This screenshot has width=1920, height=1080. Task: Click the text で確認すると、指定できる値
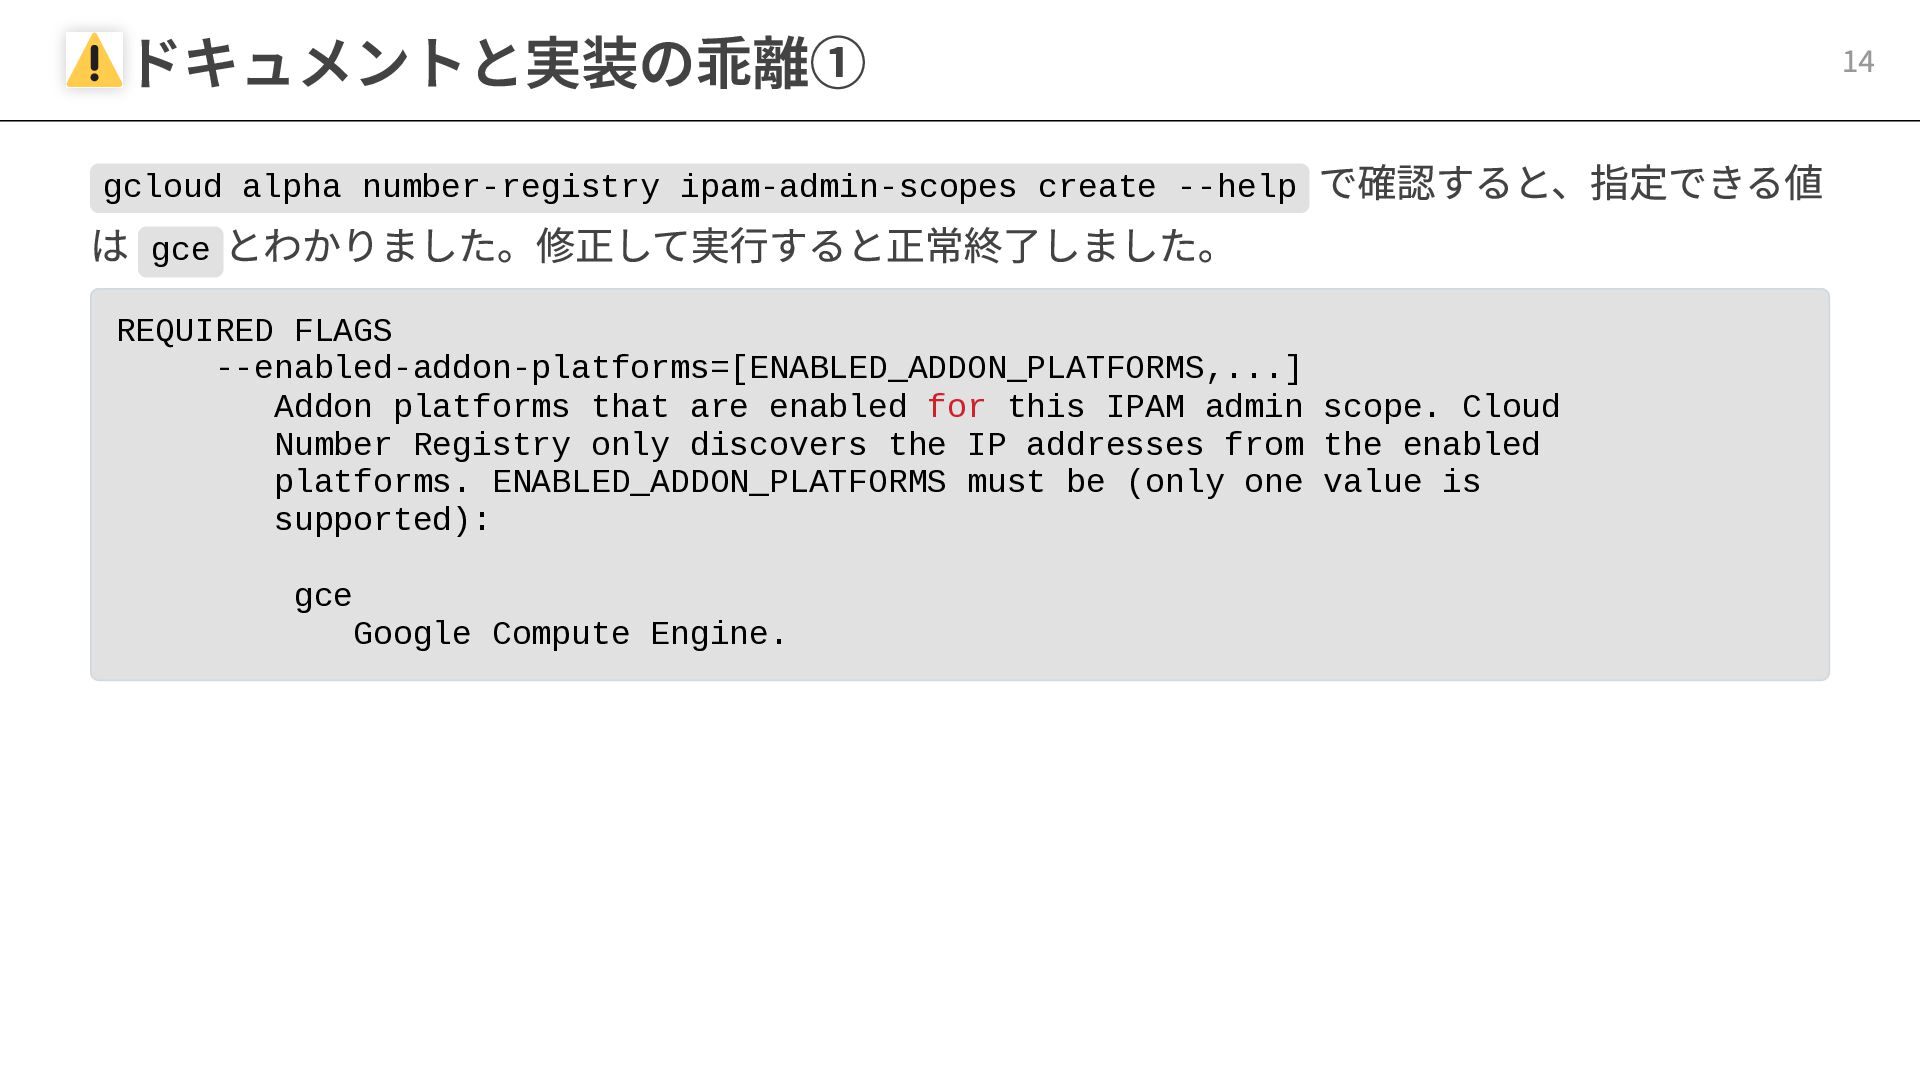pos(1570,184)
